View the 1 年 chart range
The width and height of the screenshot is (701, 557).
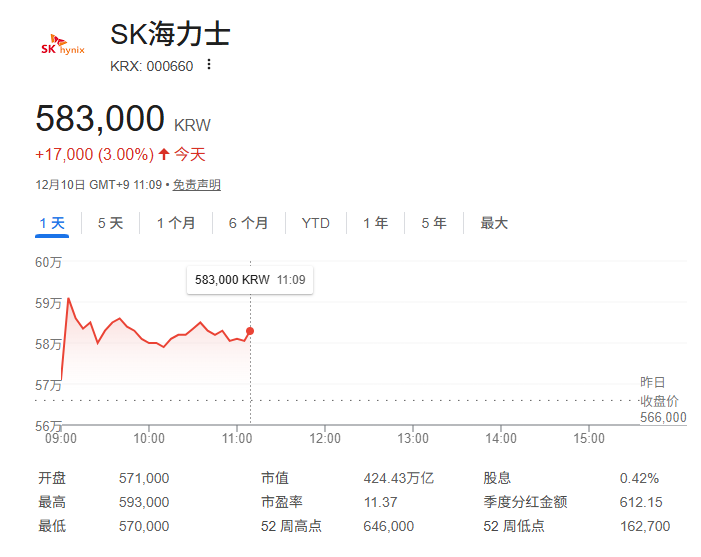click(375, 223)
